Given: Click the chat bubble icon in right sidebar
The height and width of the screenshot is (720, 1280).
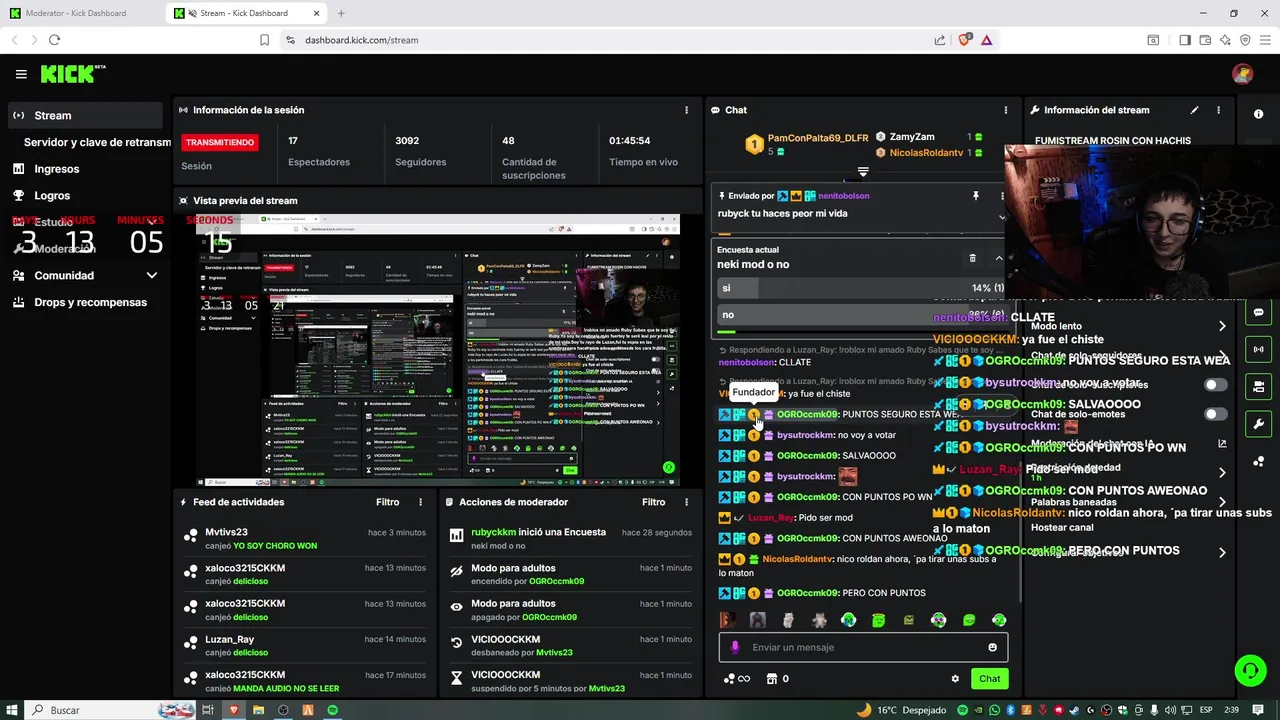Looking at the screenshot, I should click(1258, 312).
